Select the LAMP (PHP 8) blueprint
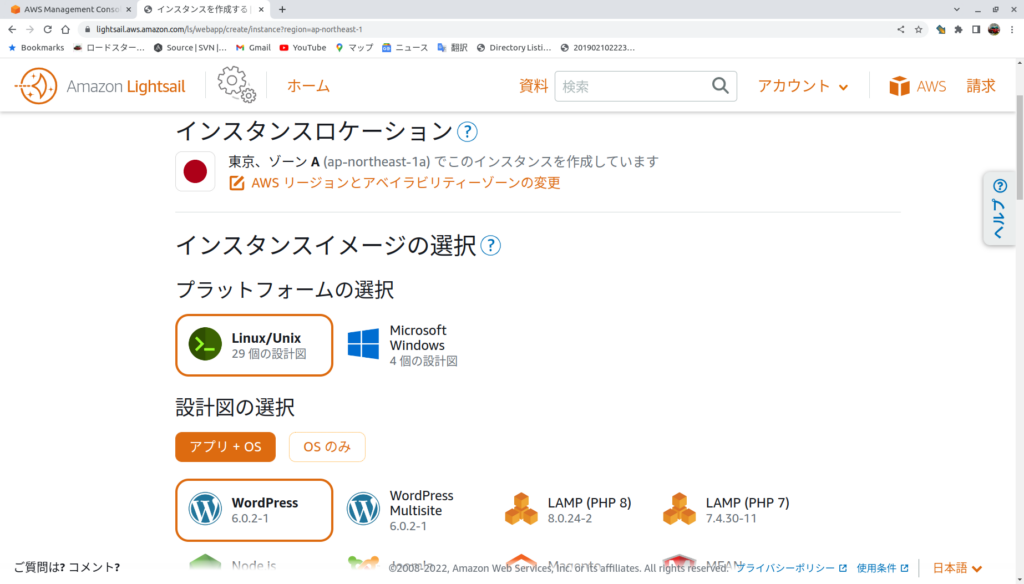 click(x=568, y=510)
